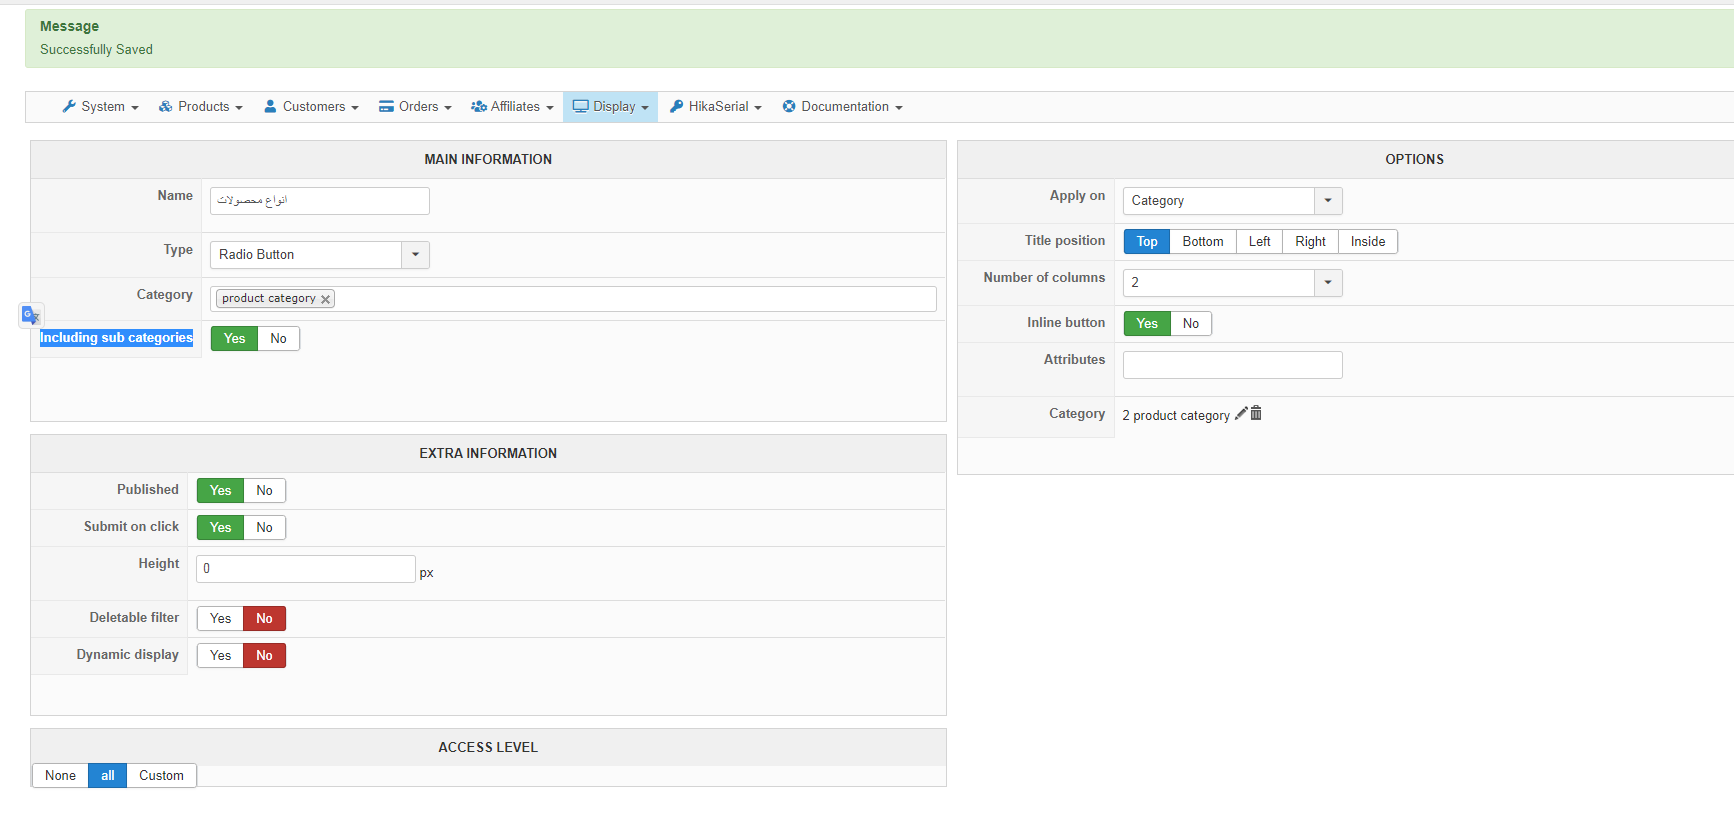Click the Height input field

click(x=306, y=569)
